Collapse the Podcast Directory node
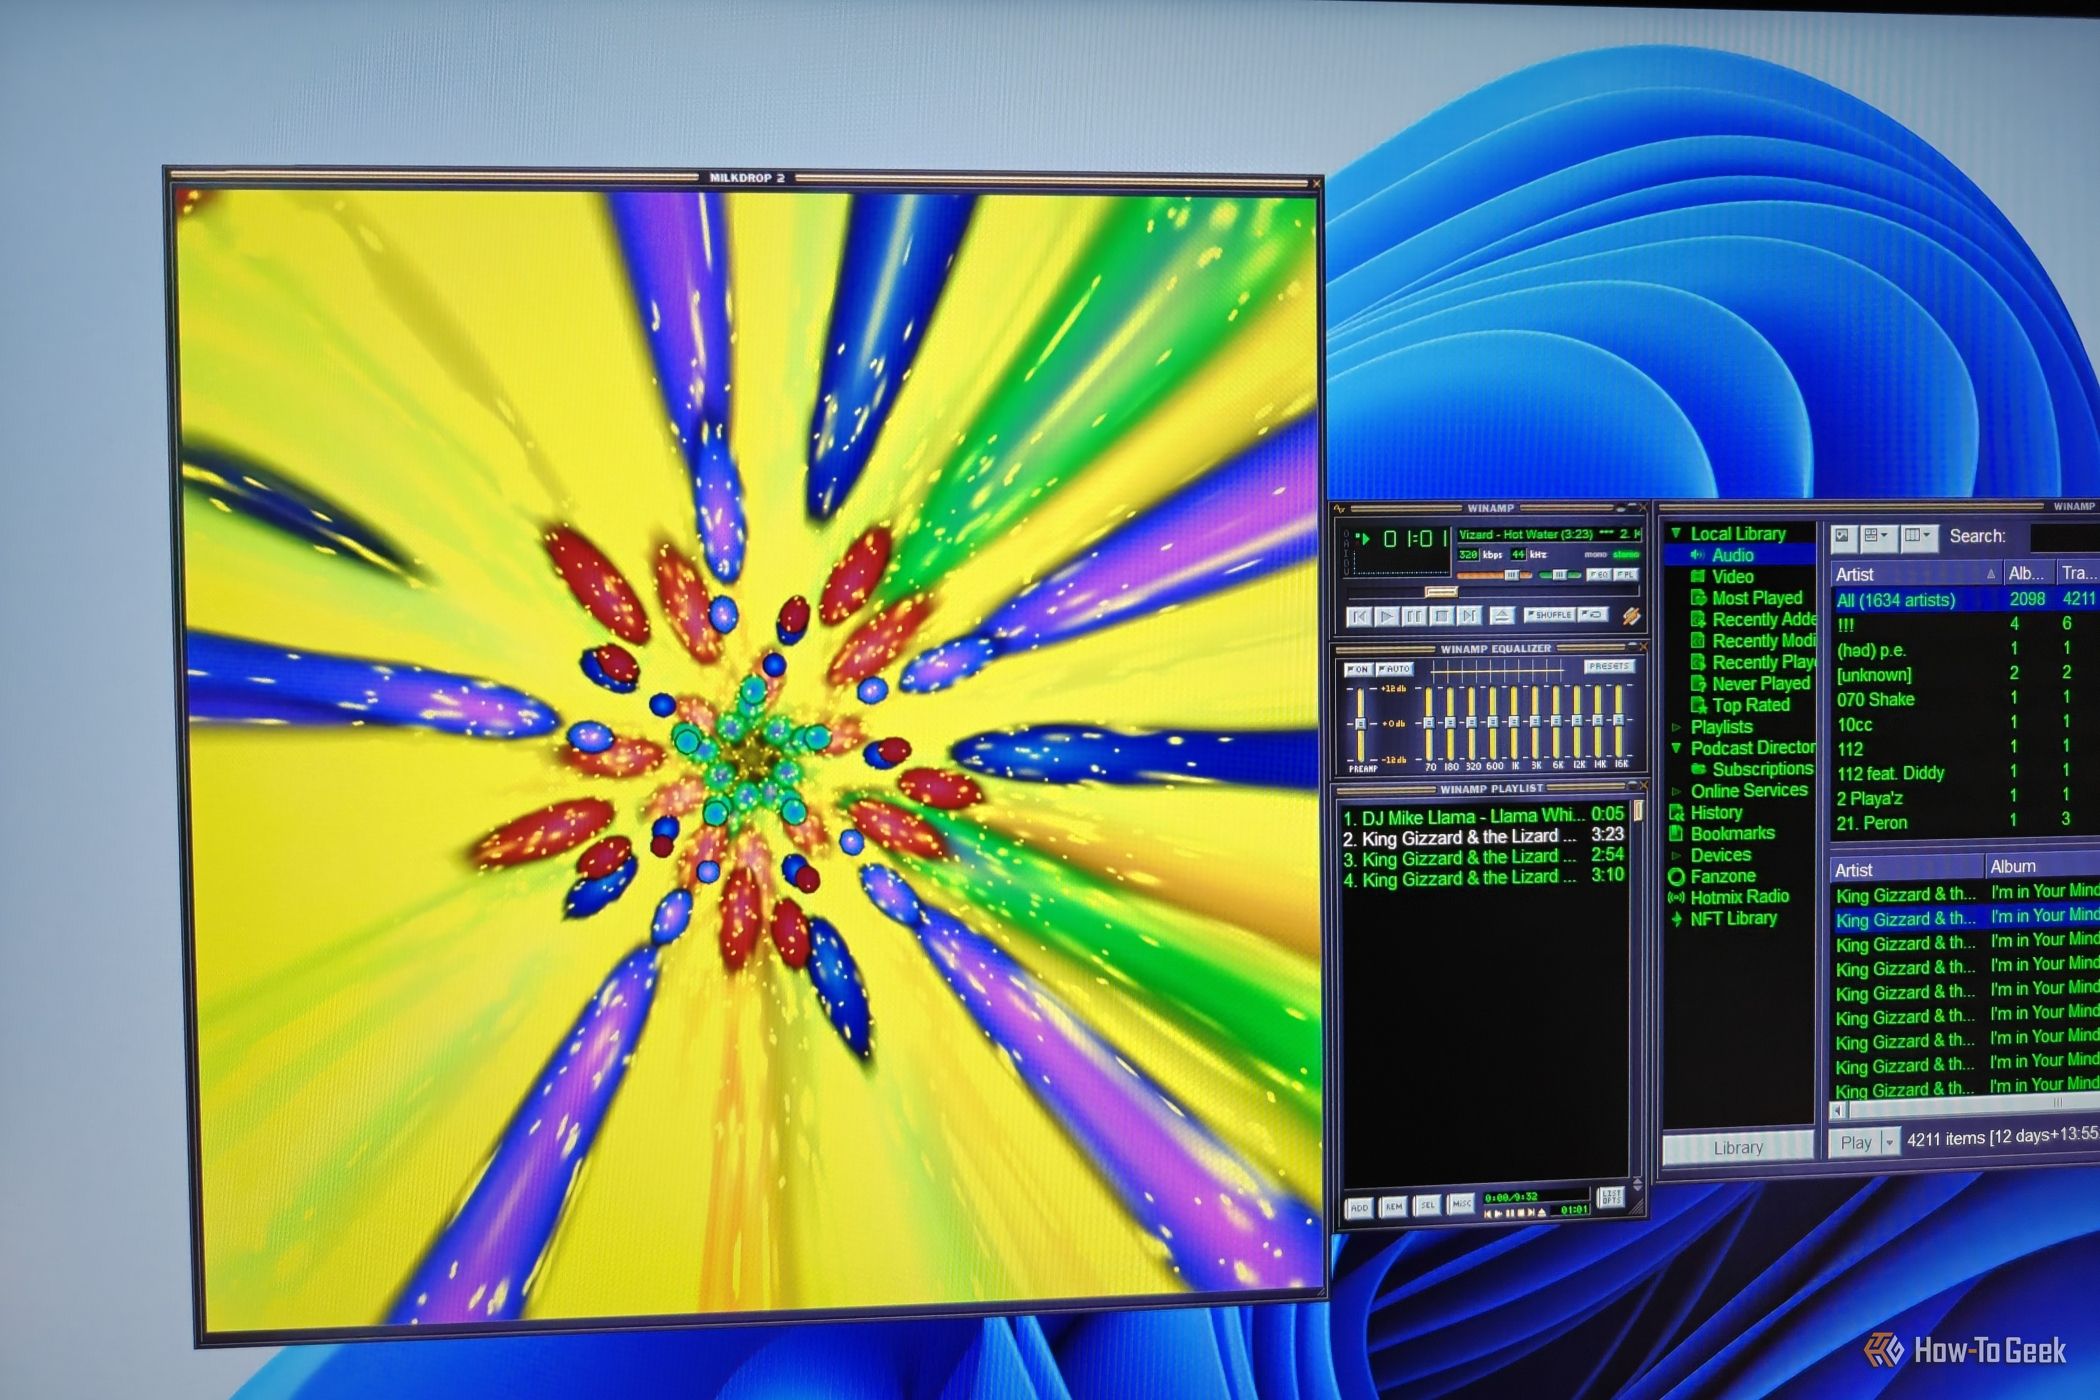 (1677, 748)
